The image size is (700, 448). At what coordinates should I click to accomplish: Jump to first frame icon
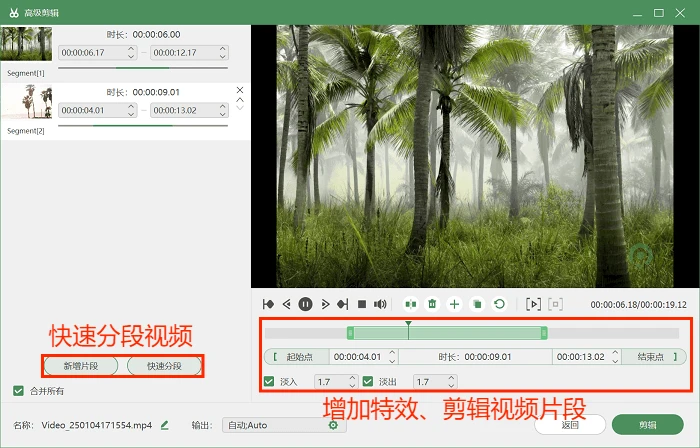[268, 304]
